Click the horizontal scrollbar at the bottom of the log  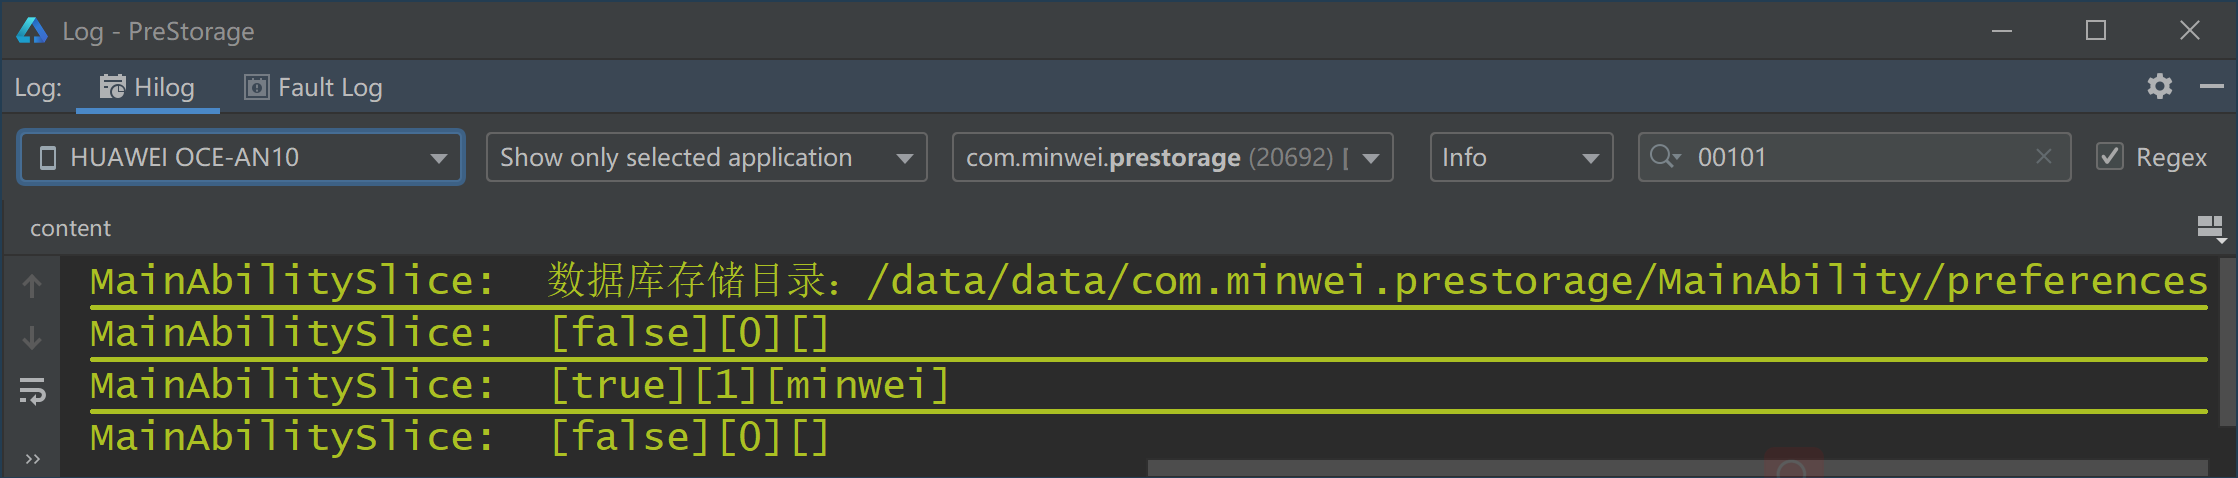point(1677,468)
